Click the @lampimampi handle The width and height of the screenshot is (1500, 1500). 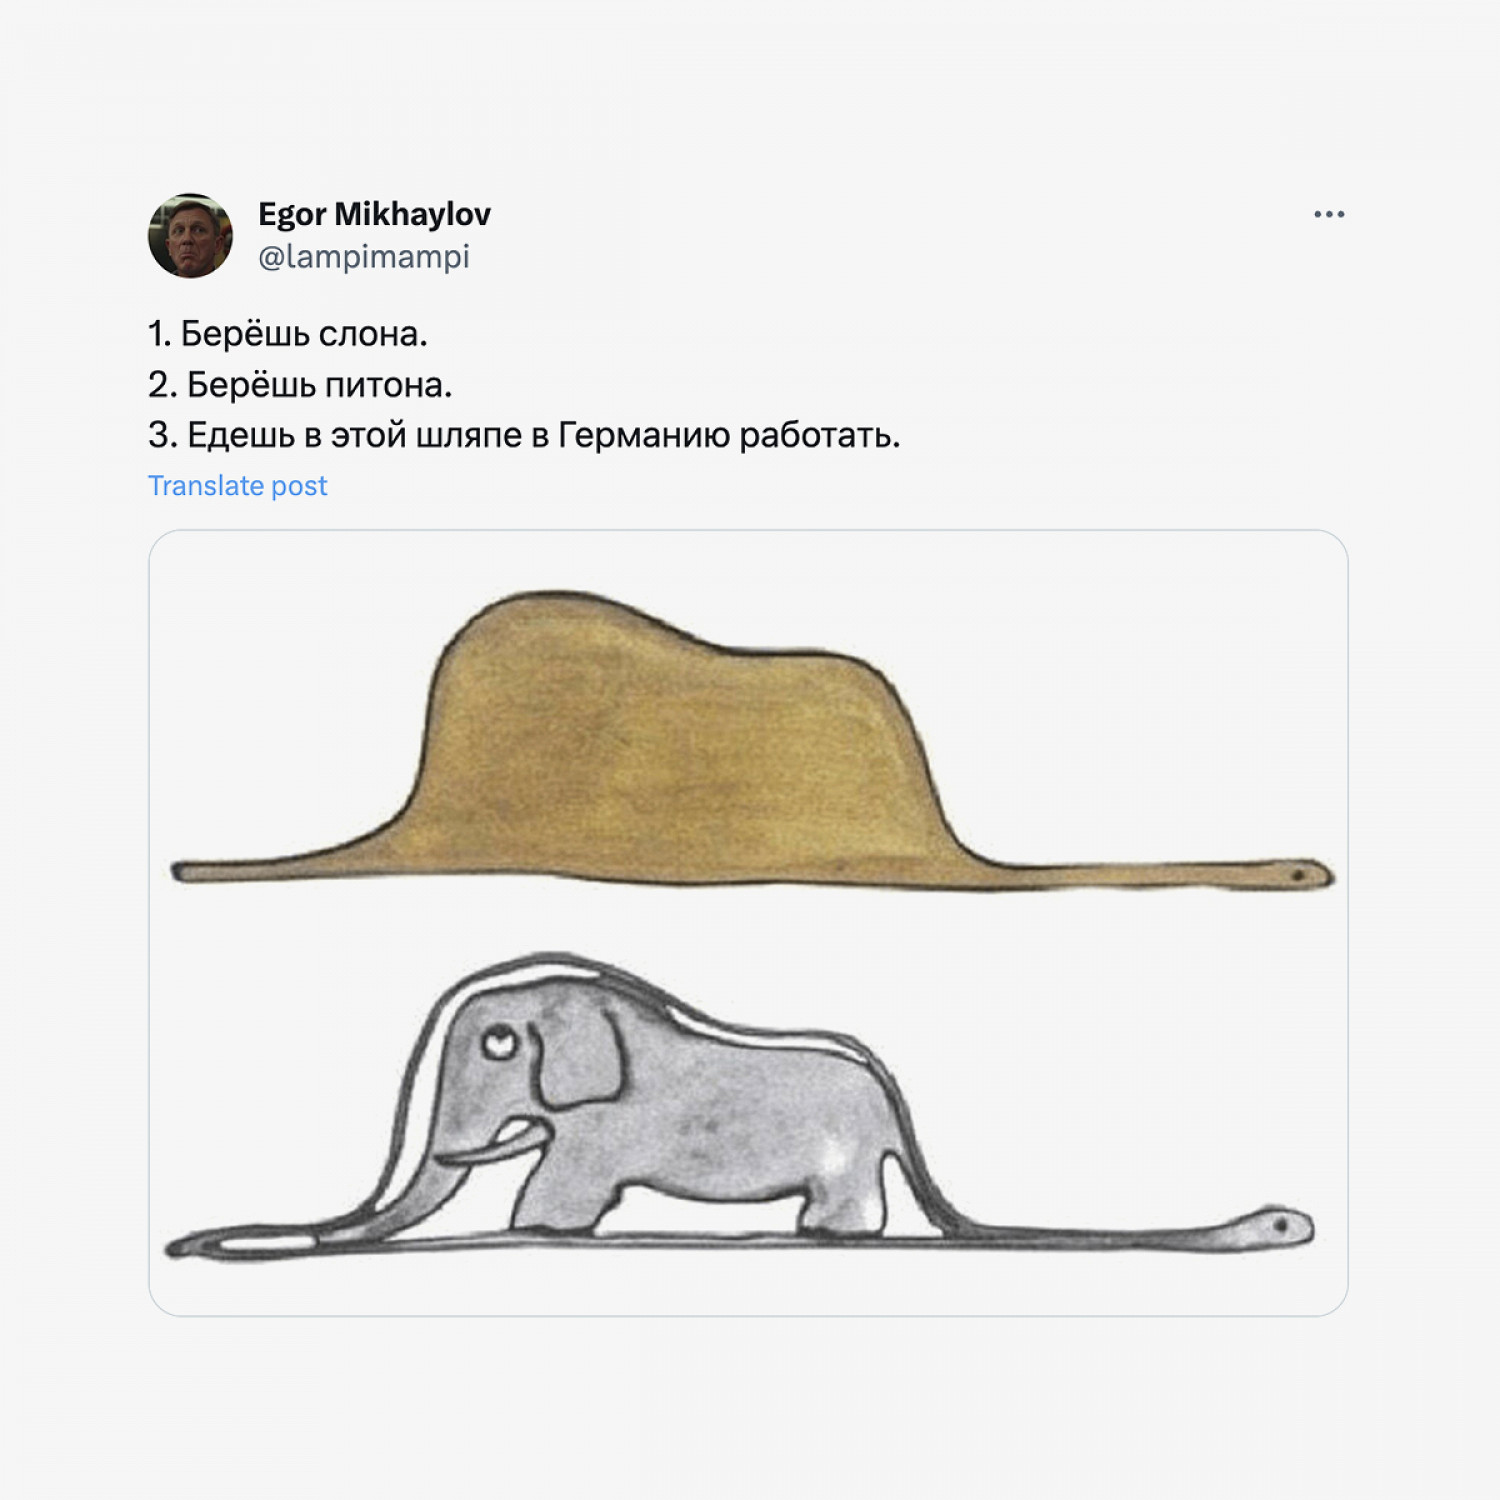pyautogui.click(x=364, y=257)
